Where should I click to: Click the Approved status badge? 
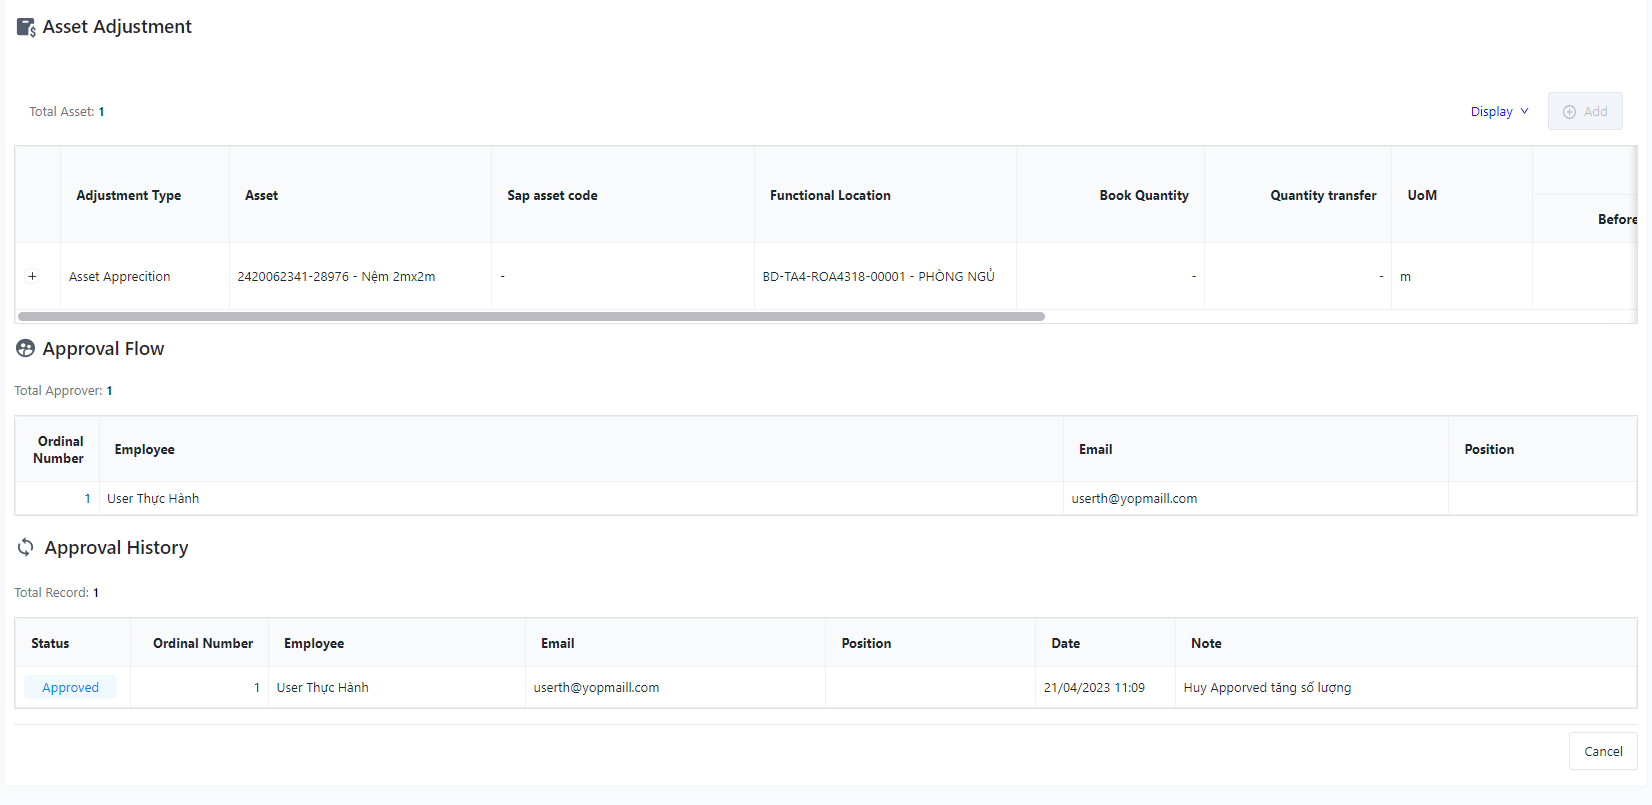tap(70, 688)
